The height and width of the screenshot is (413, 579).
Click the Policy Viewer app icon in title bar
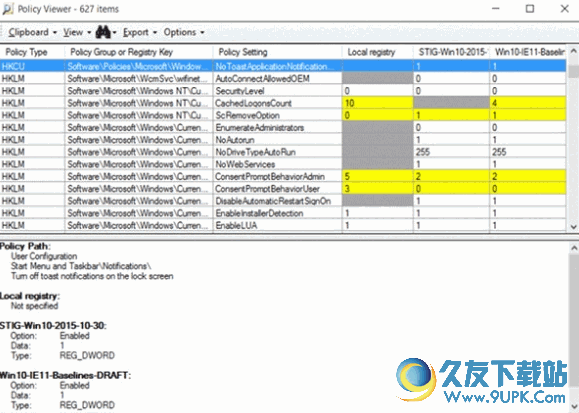tap(8, 9)
